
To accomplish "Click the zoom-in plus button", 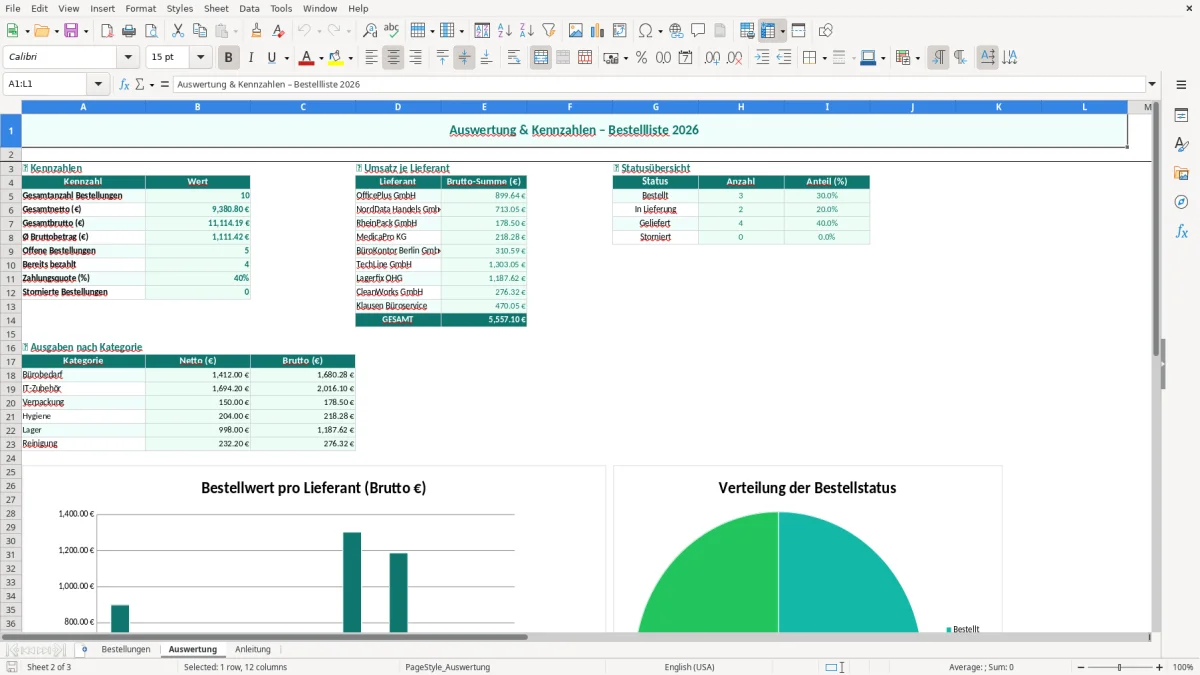I will click(x=1160, y=667).
